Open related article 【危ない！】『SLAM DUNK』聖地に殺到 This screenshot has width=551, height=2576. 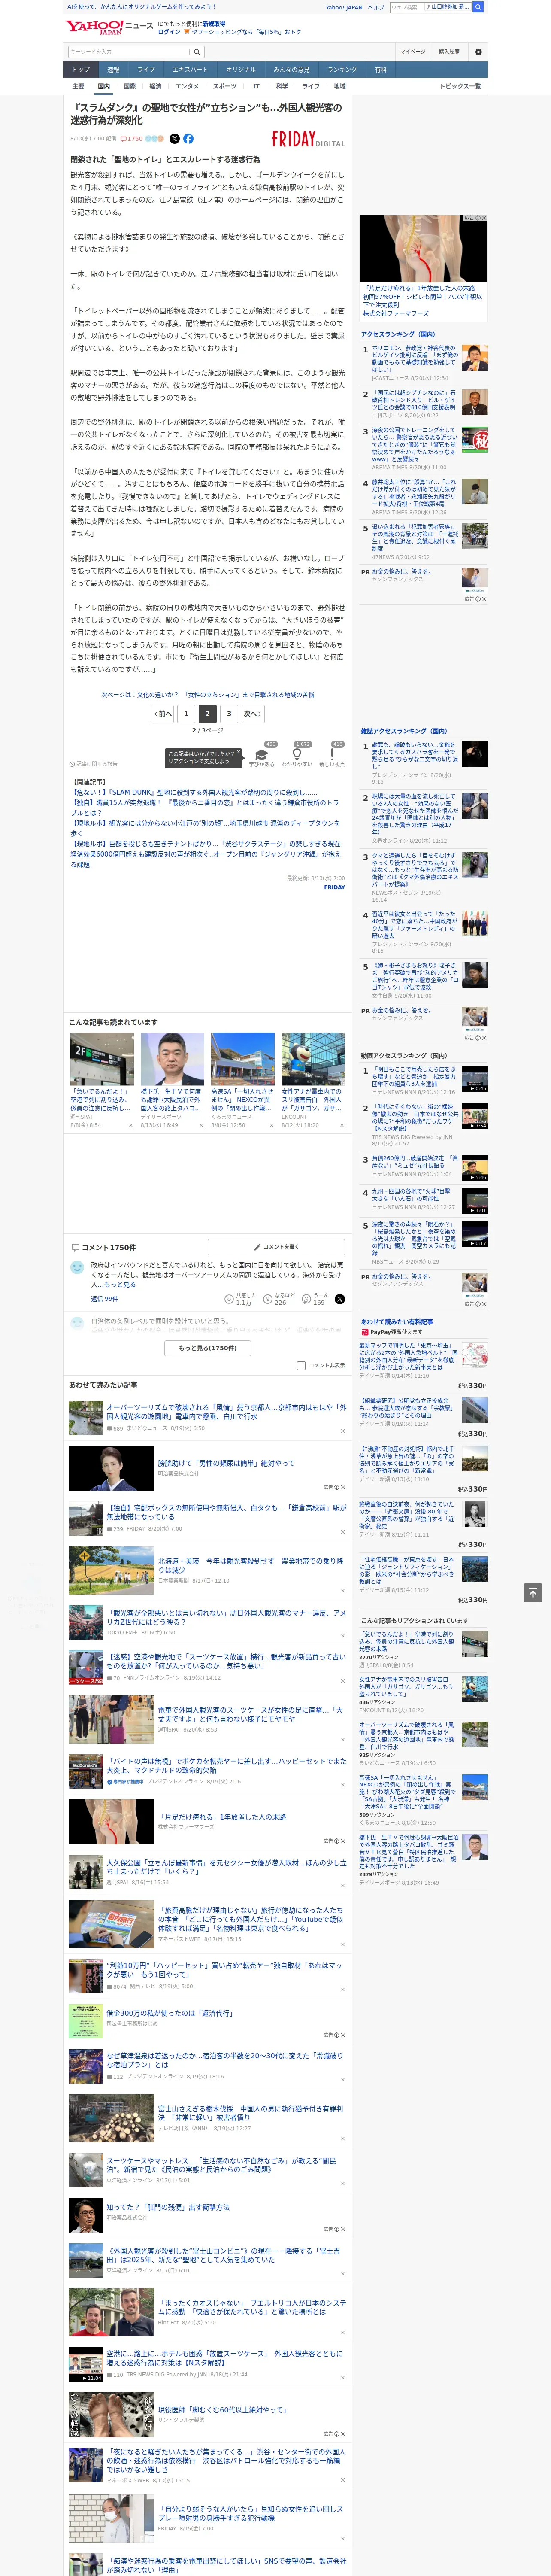(x=194, y=792)
